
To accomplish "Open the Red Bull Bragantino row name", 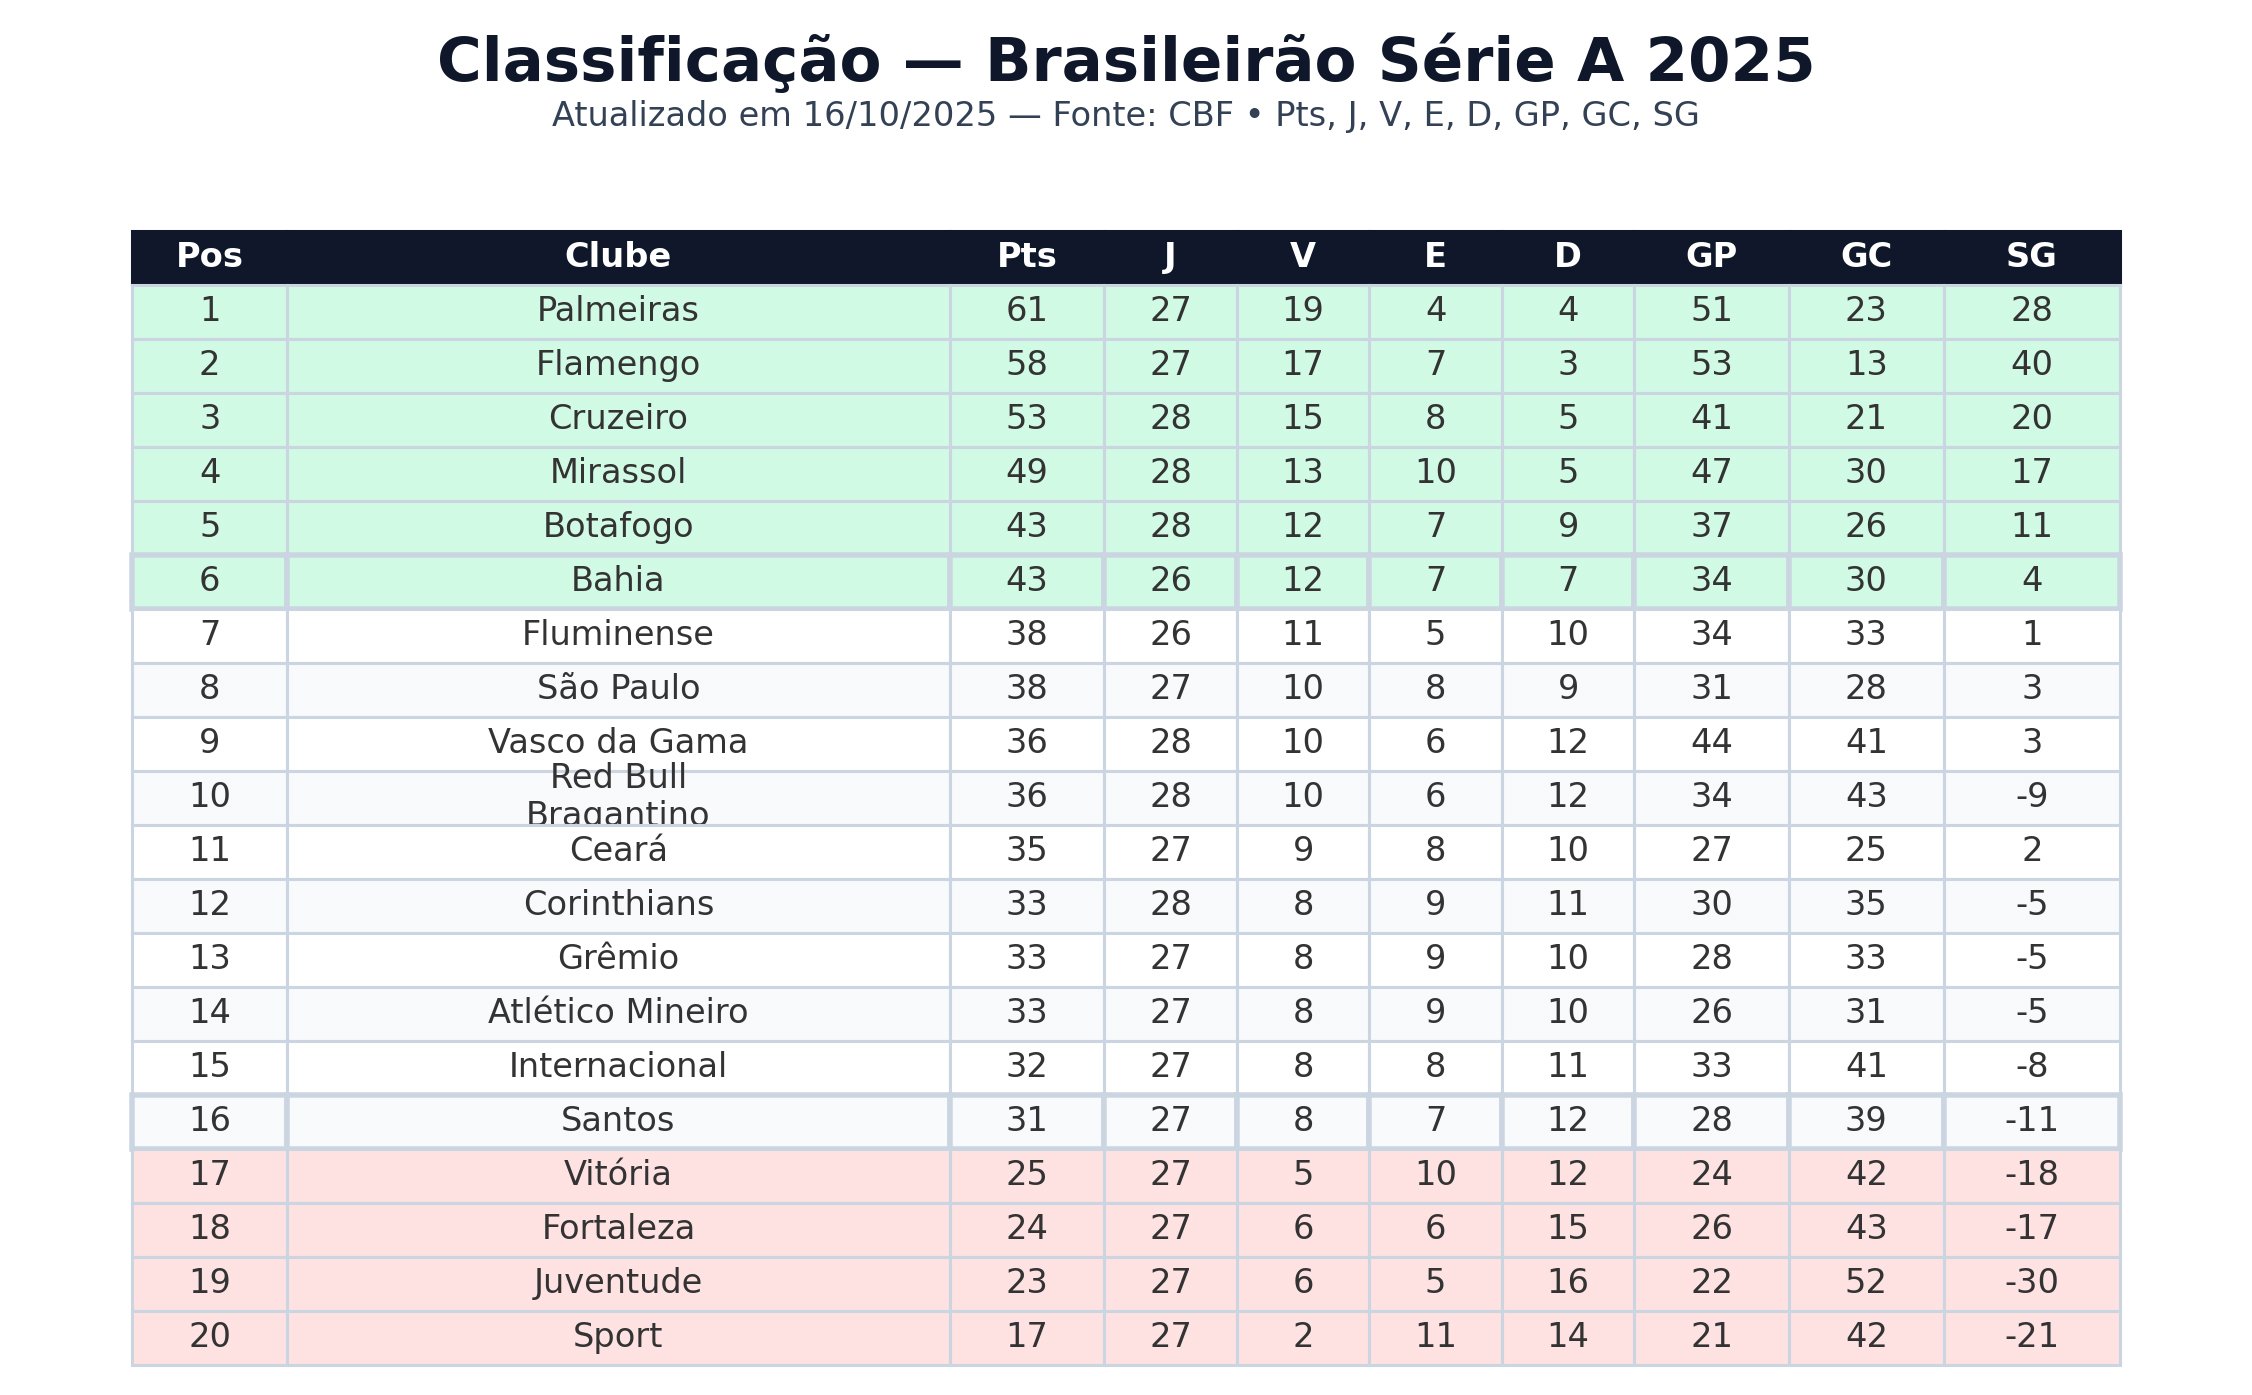I will tap(617, 796).
